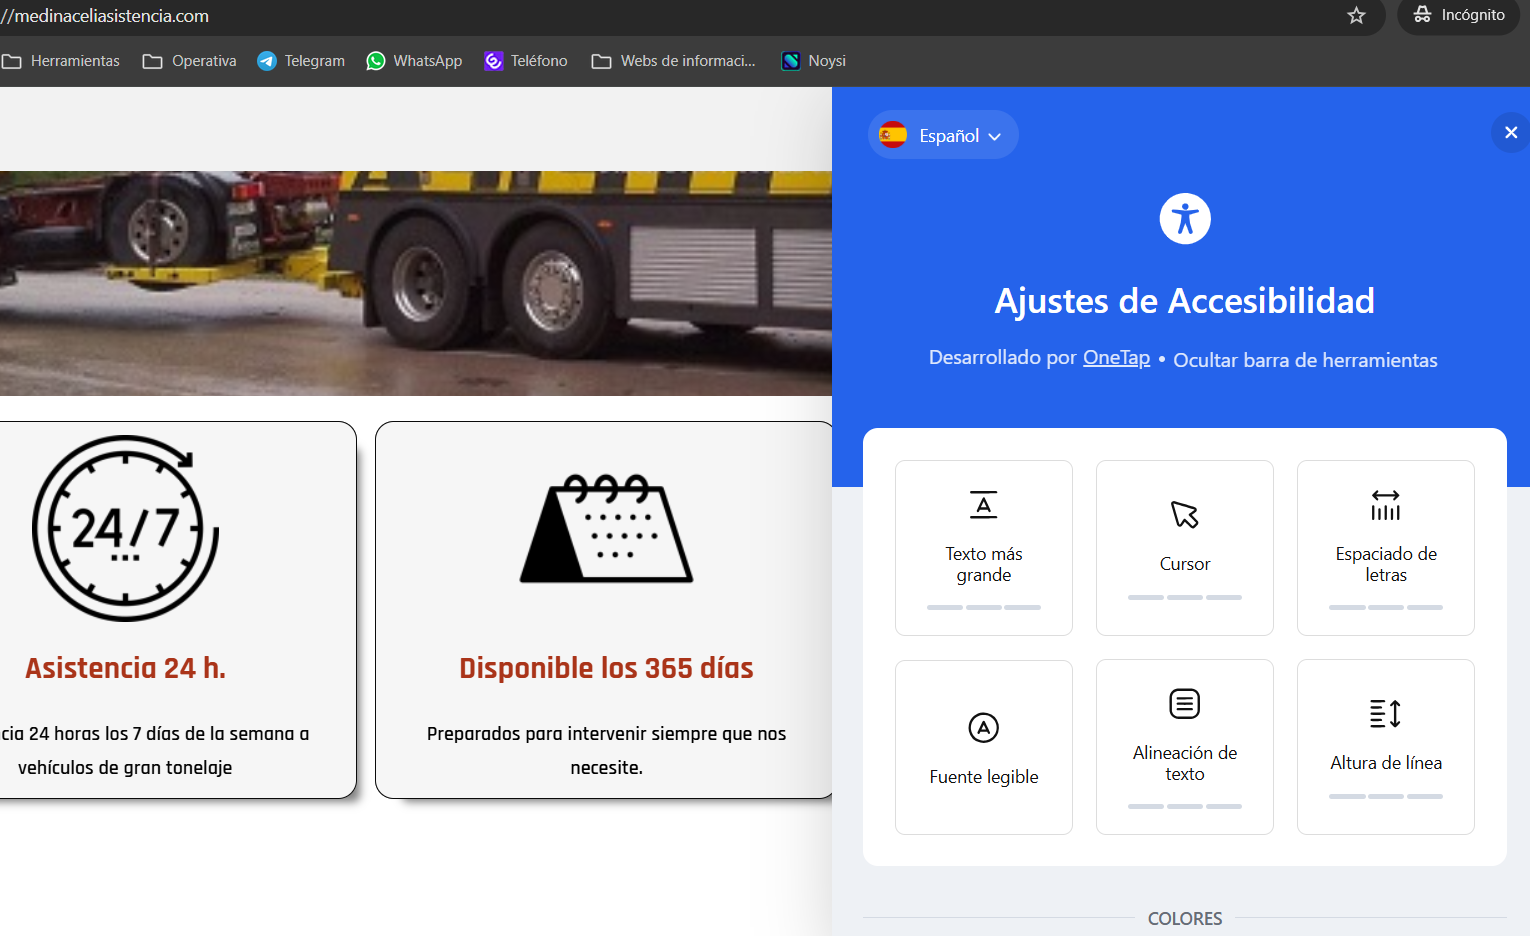The height and width of the screenshot is (936, 1530).
Task: Close the accessibility settings panel
Action: [1510, 133]
